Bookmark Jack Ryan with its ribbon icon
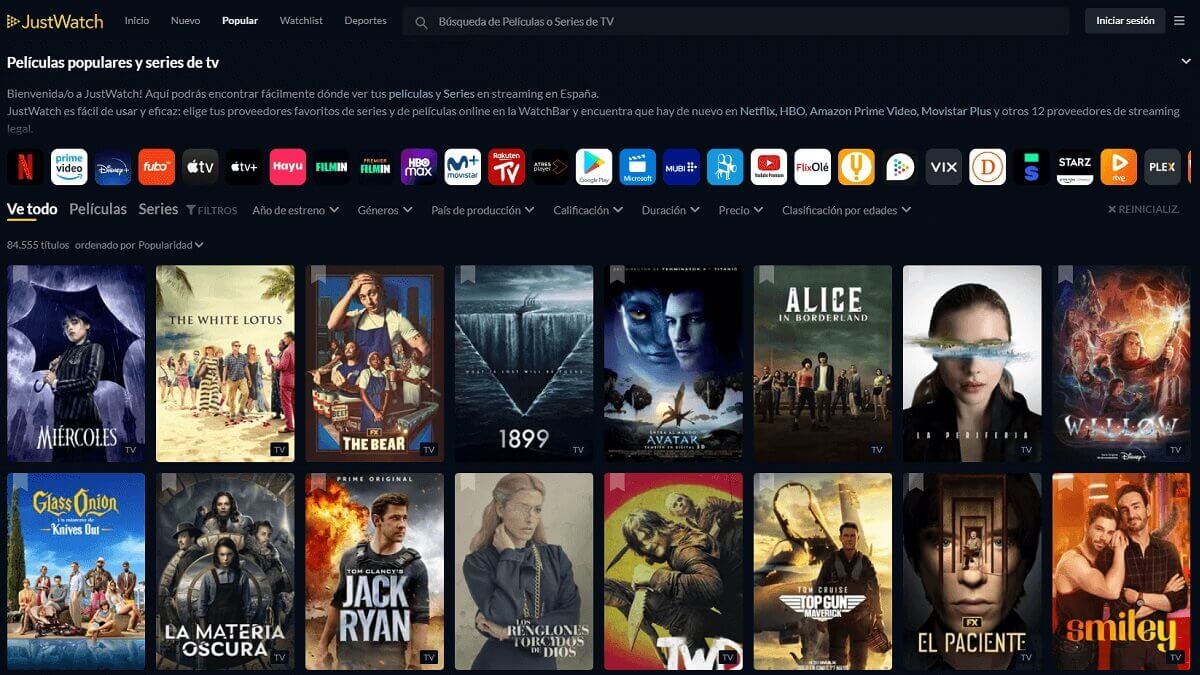Image resolution: width=1200 pixels, height=675 pixels. tap(318, 482)
